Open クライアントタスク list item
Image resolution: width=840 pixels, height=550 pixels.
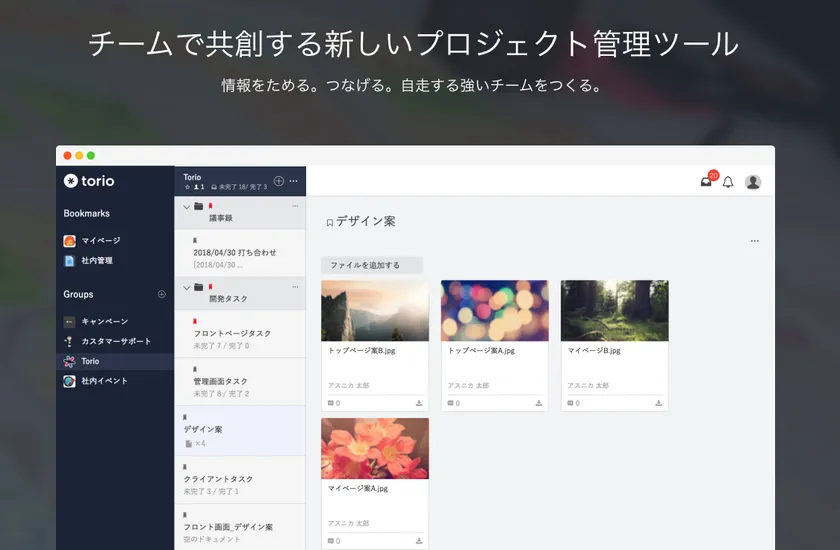click(x=218, y=479)
